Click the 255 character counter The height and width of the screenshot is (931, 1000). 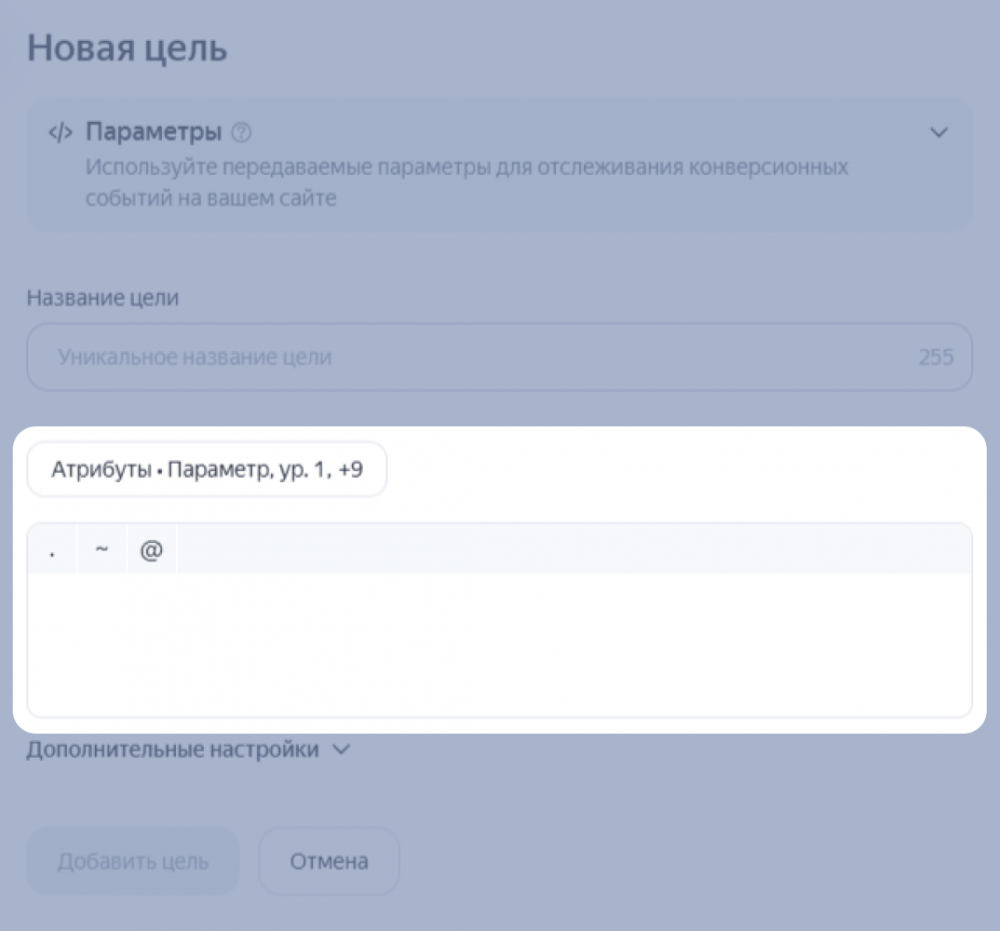pyautogui.click(x=936, y=357)
